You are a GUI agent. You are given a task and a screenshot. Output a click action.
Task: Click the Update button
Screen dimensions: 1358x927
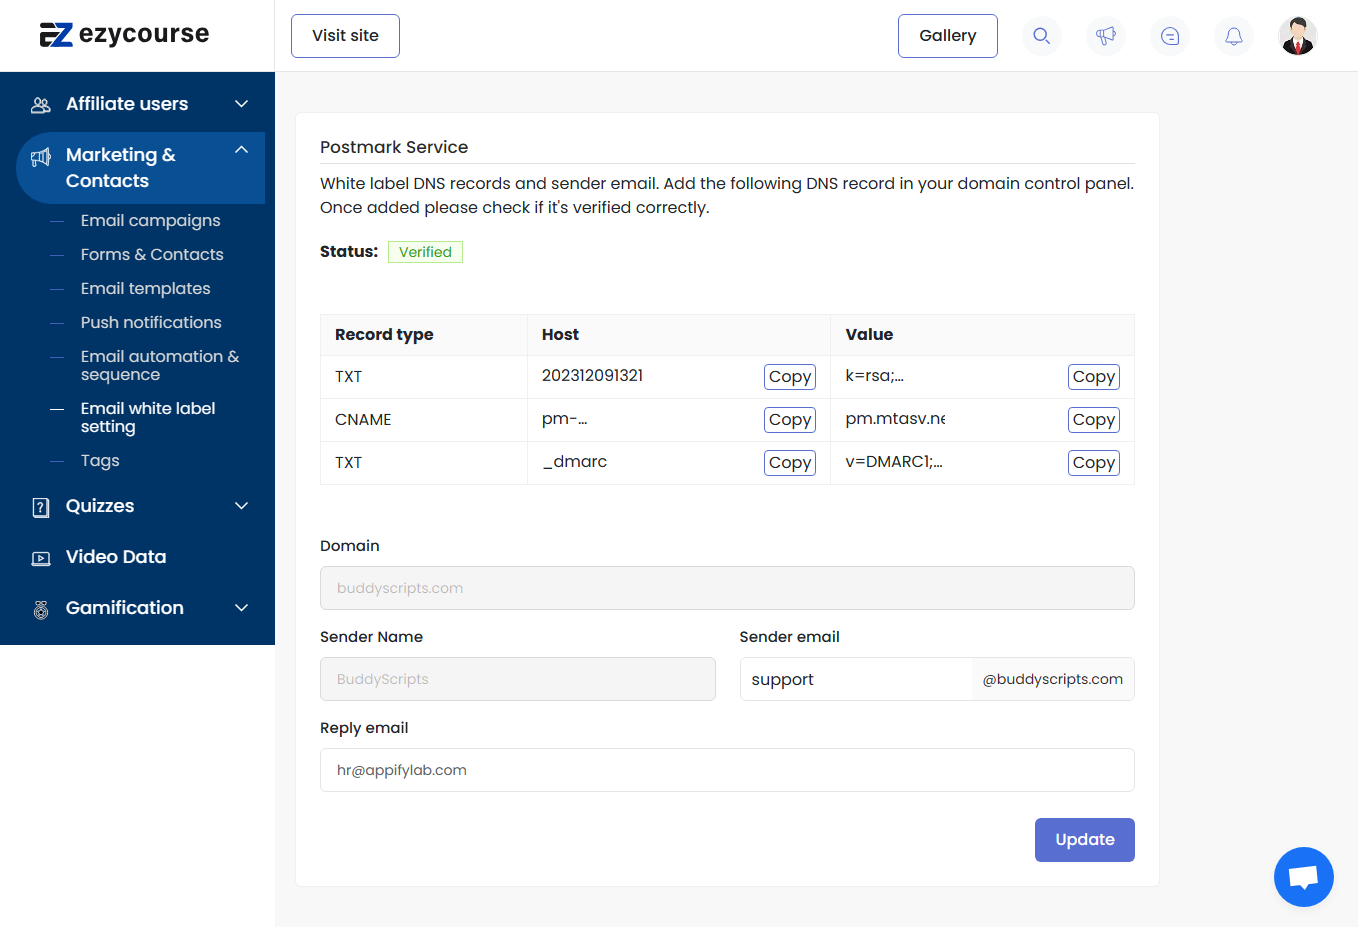(1084, 840)
